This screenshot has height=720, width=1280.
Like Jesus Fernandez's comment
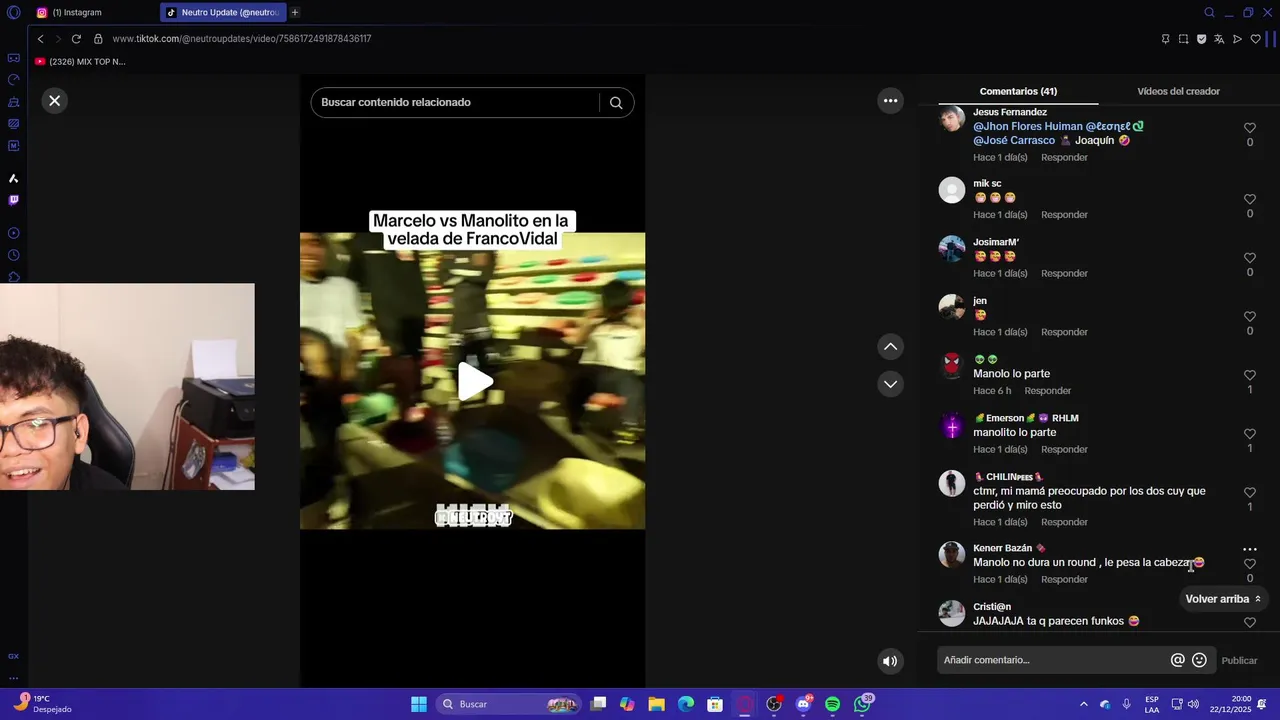pos(1250,128)
